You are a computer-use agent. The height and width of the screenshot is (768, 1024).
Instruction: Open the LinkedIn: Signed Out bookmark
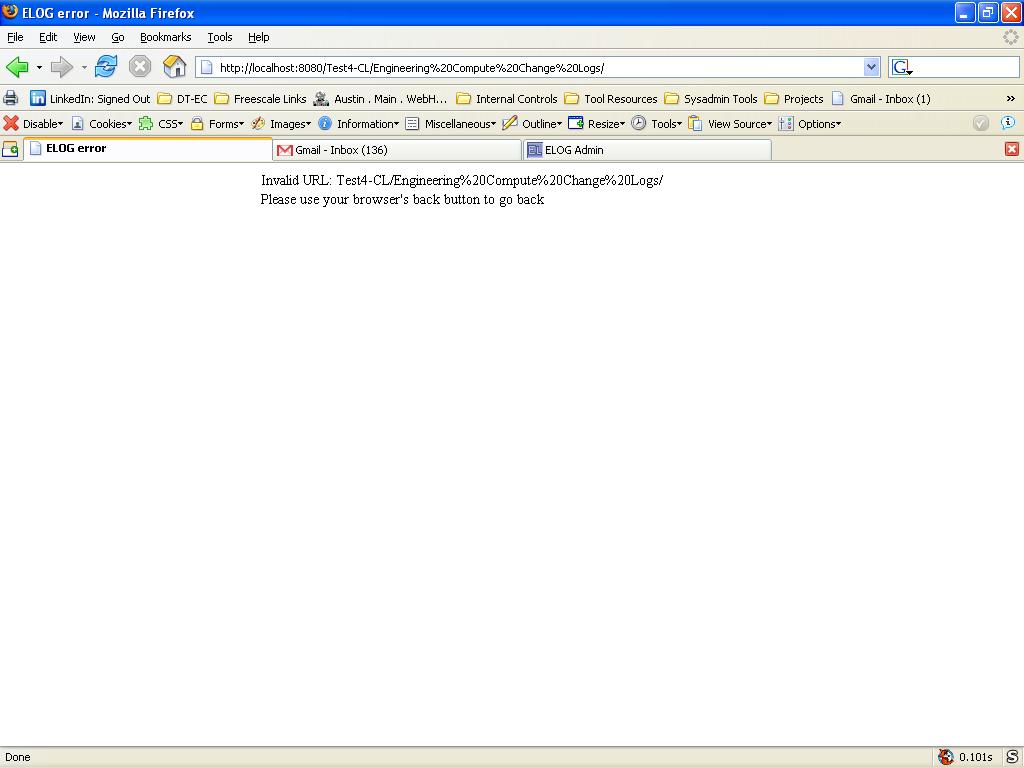point(90,99)
